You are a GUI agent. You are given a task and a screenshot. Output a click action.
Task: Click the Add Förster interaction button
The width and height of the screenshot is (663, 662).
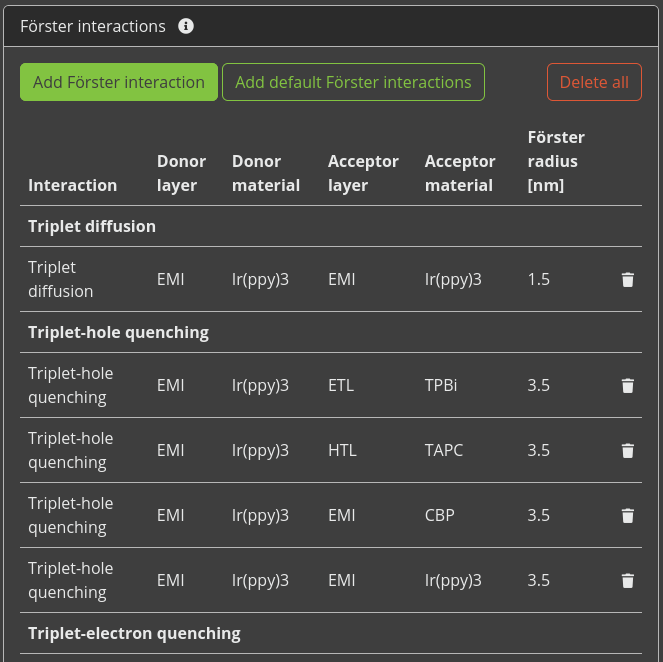(119, 82)
